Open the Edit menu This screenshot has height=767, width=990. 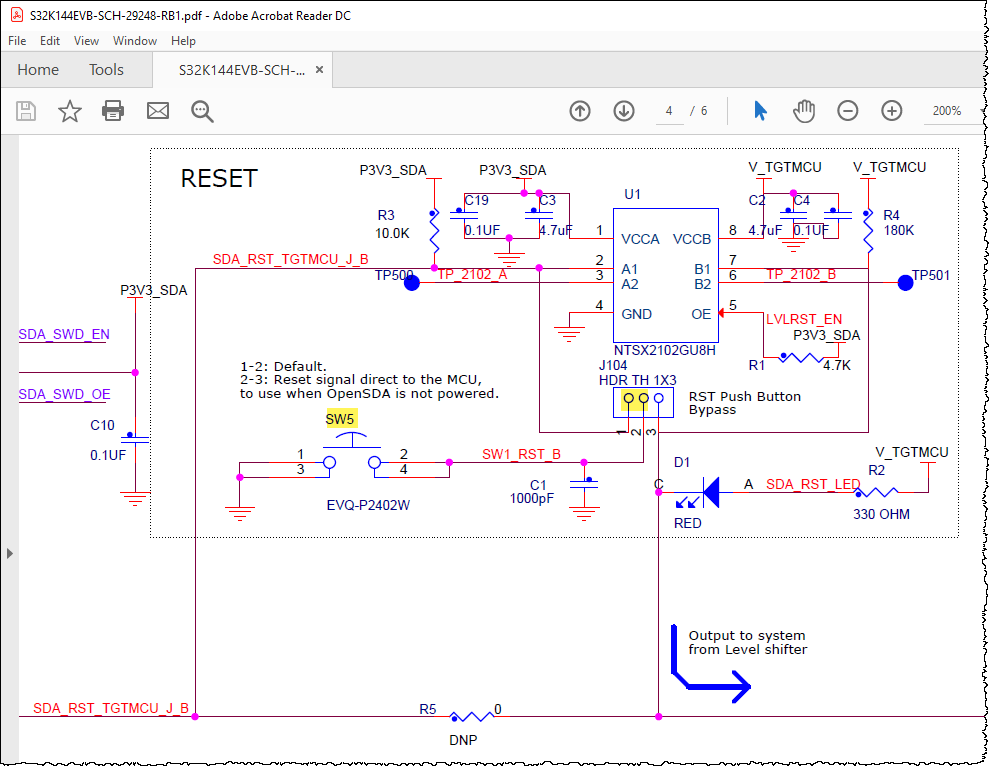(49, 41)
